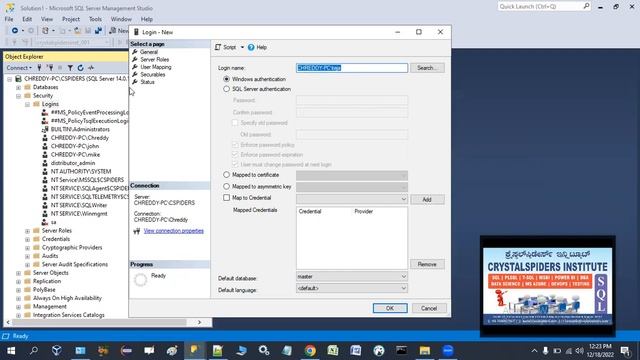Open the Script dropdown arrow
Image resolution: width=640 pixels, height=360 pixels.
242,47
